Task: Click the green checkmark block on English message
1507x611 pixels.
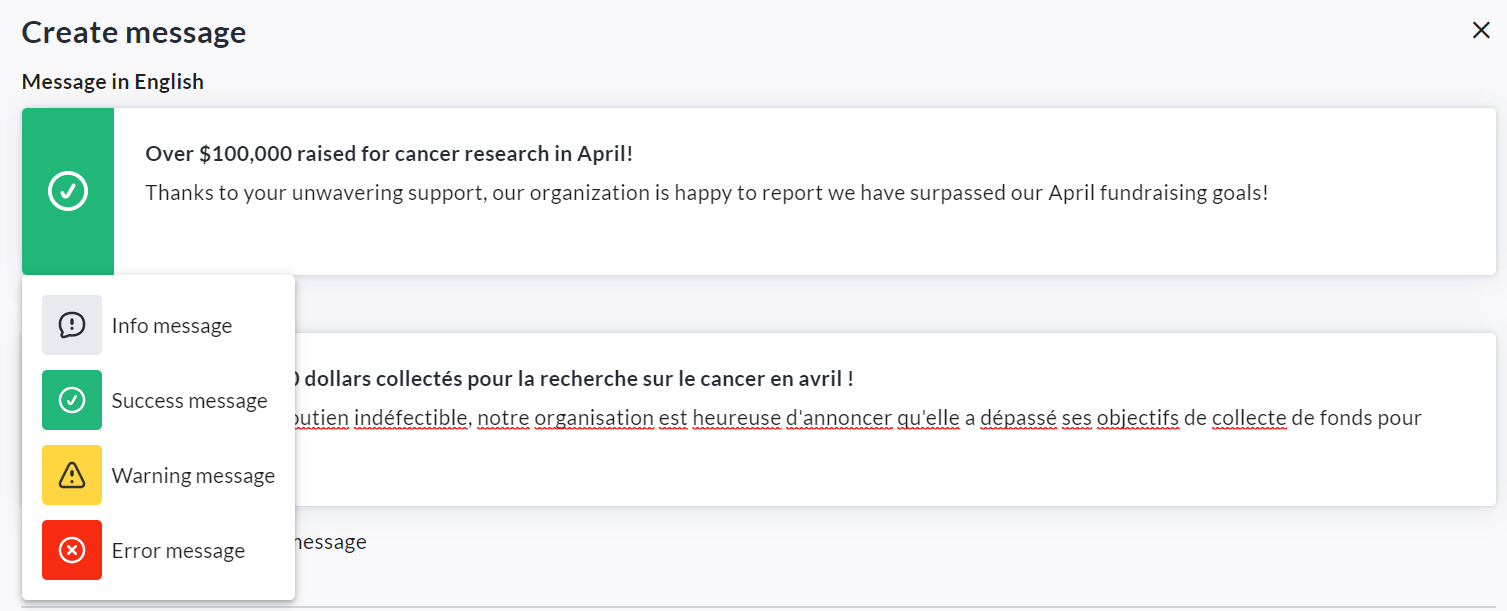Action: (68, 191)
